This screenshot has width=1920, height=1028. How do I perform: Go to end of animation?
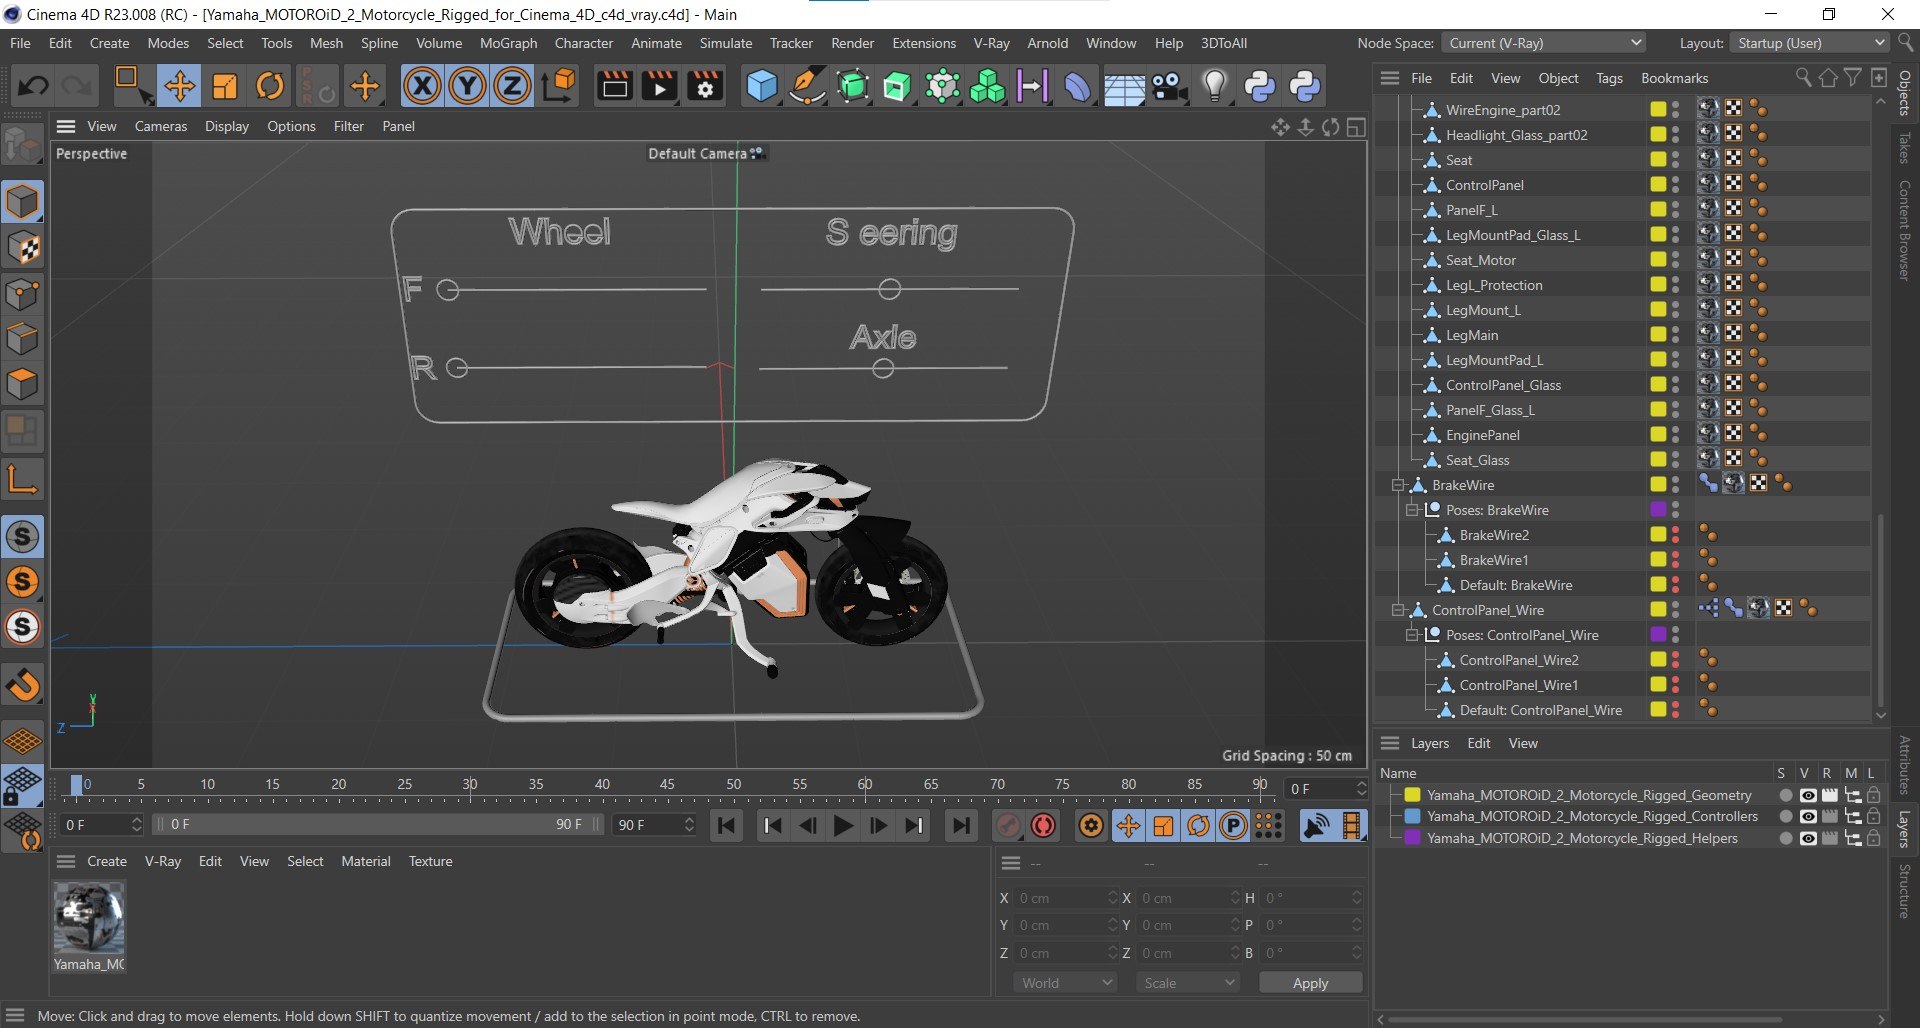(961, 826)
